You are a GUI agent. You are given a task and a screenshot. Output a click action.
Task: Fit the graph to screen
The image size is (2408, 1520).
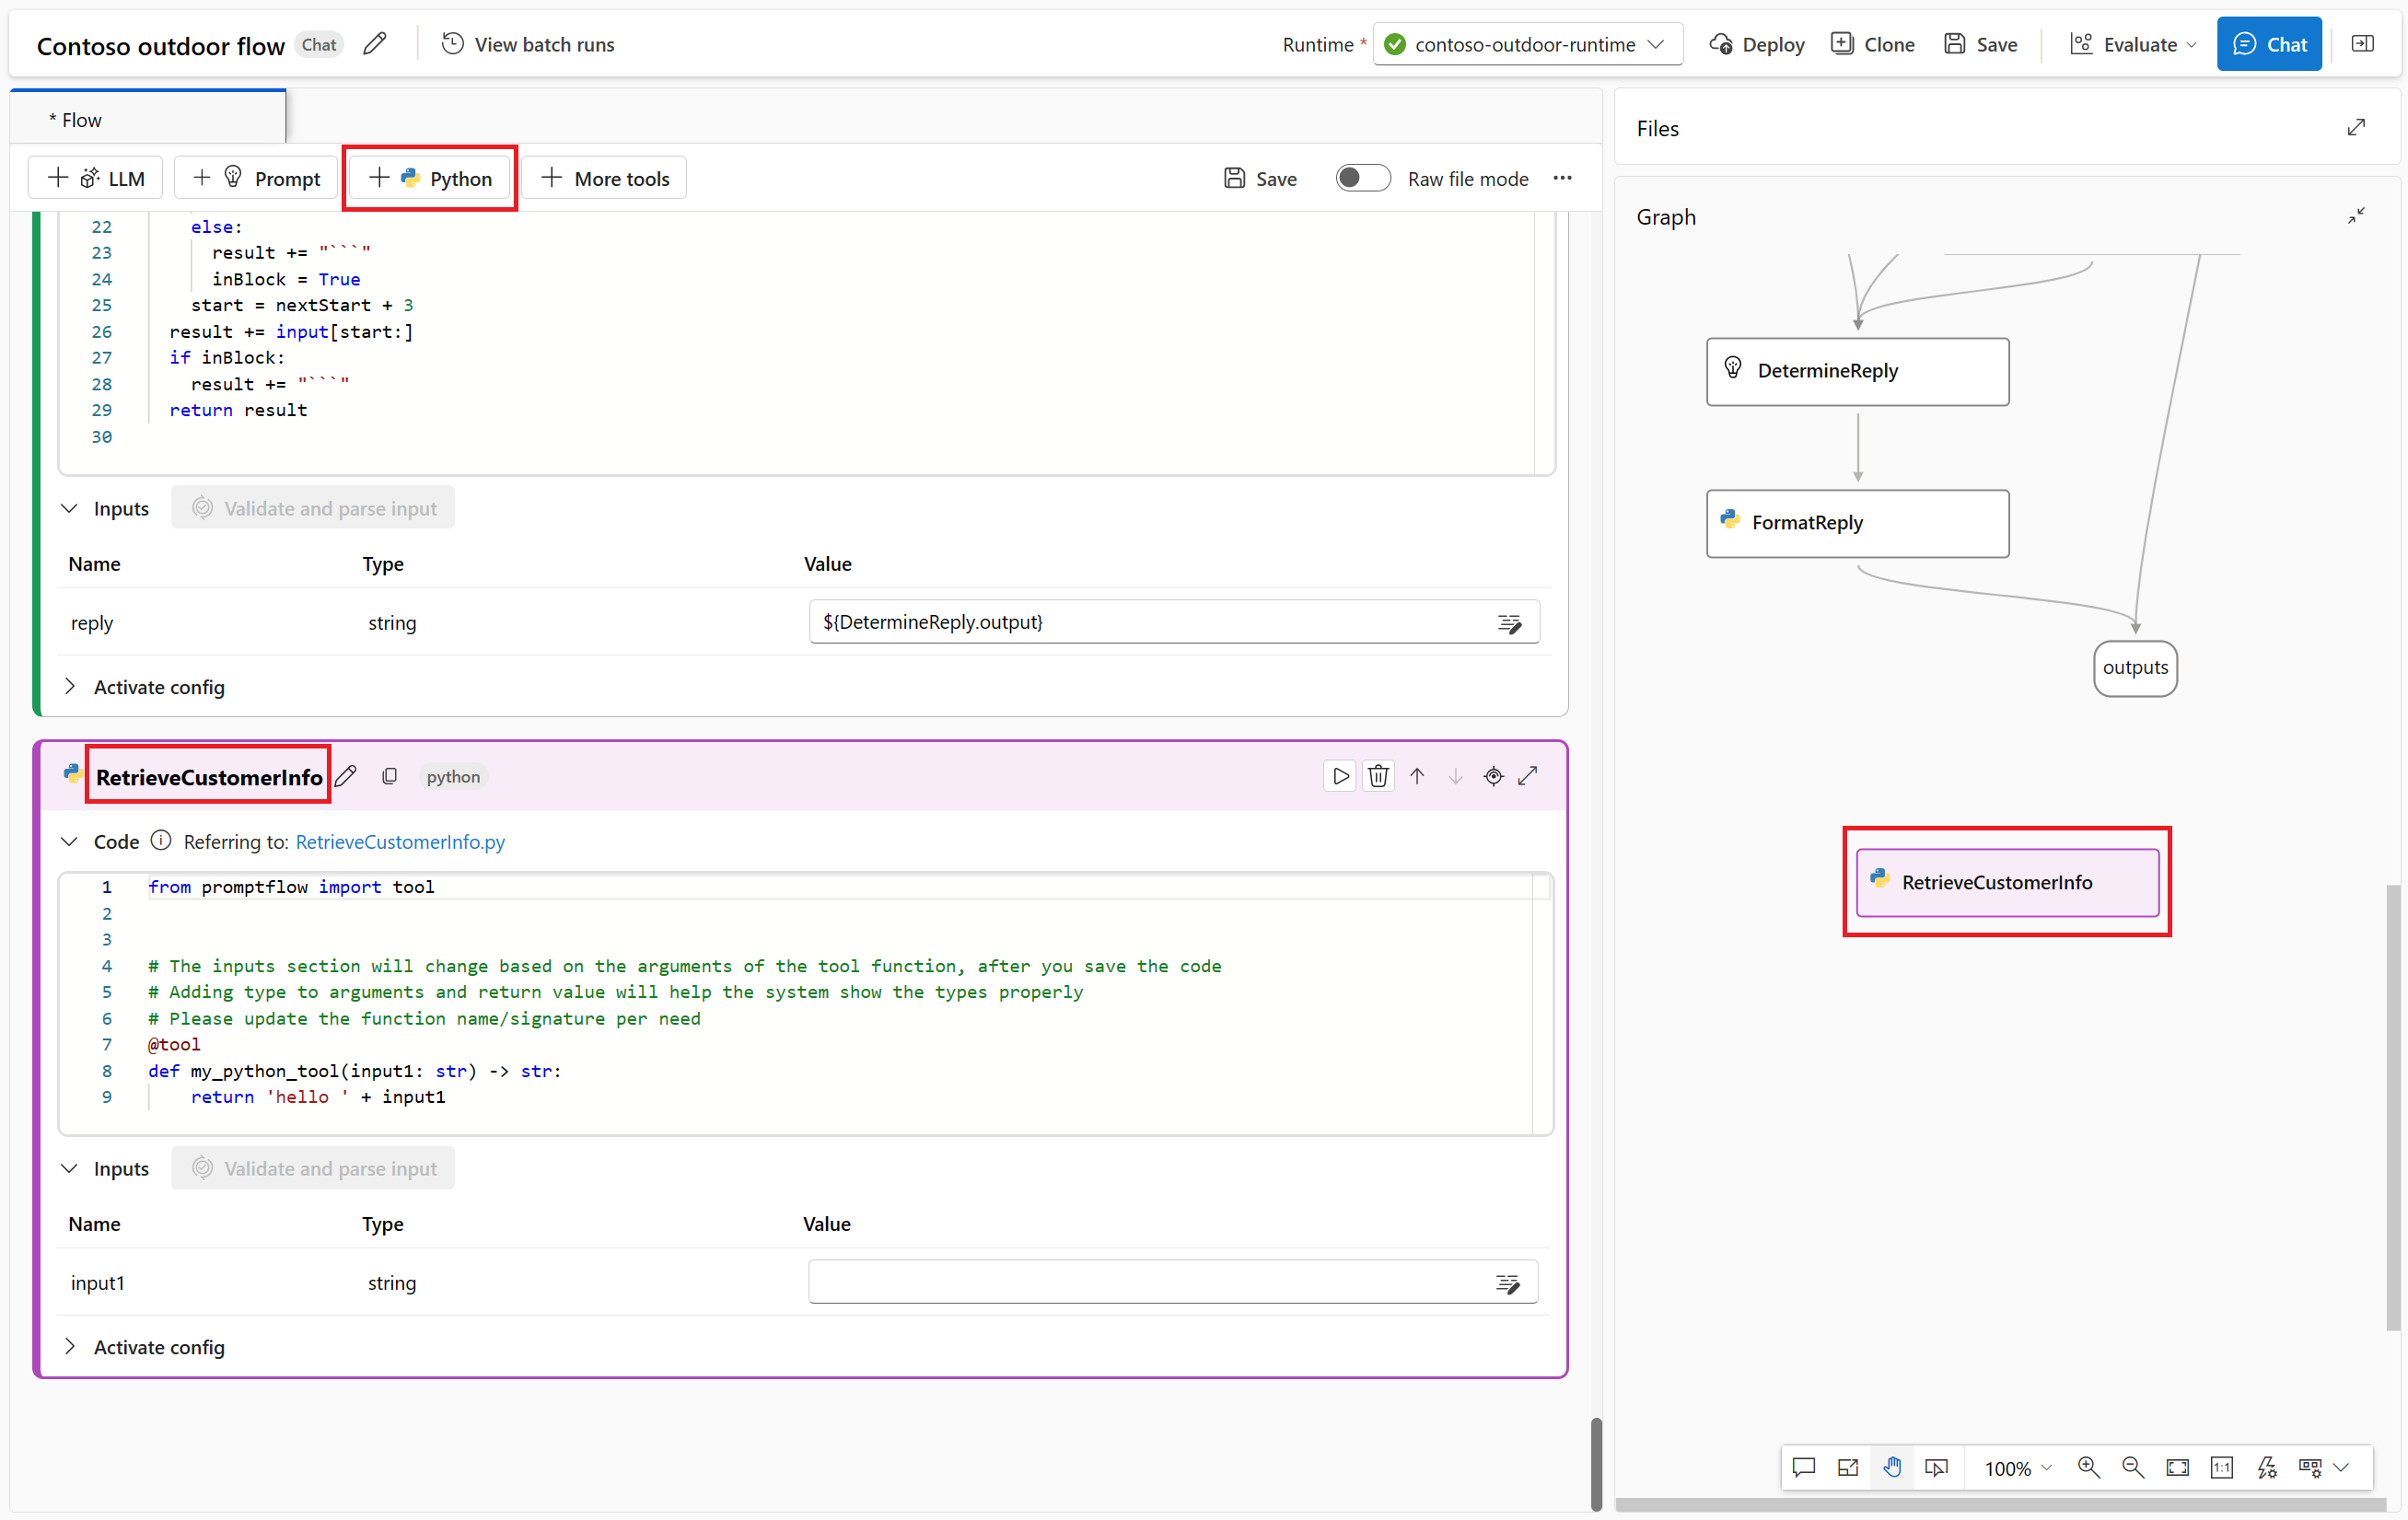pyautogui.click(x=2177, y=1467)
